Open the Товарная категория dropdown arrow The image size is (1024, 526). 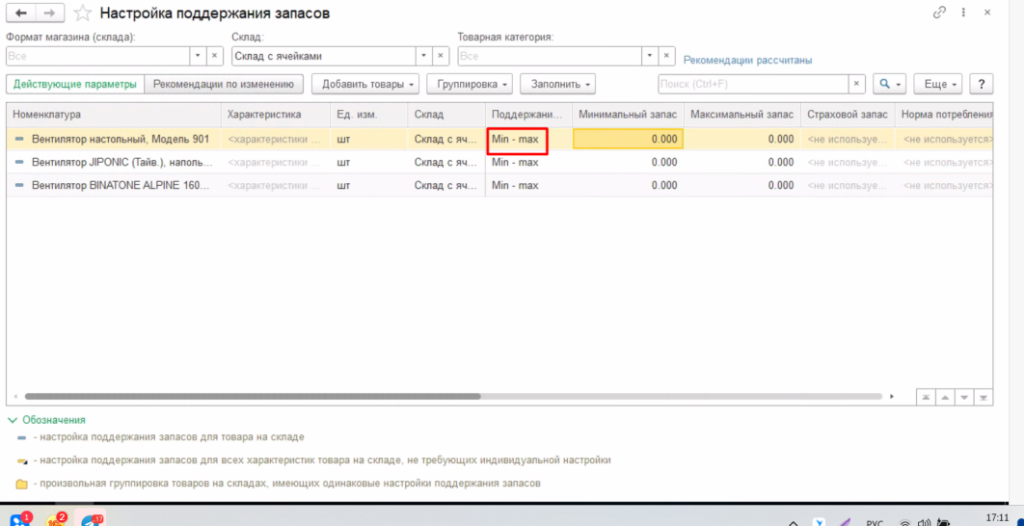click(649, 56)
